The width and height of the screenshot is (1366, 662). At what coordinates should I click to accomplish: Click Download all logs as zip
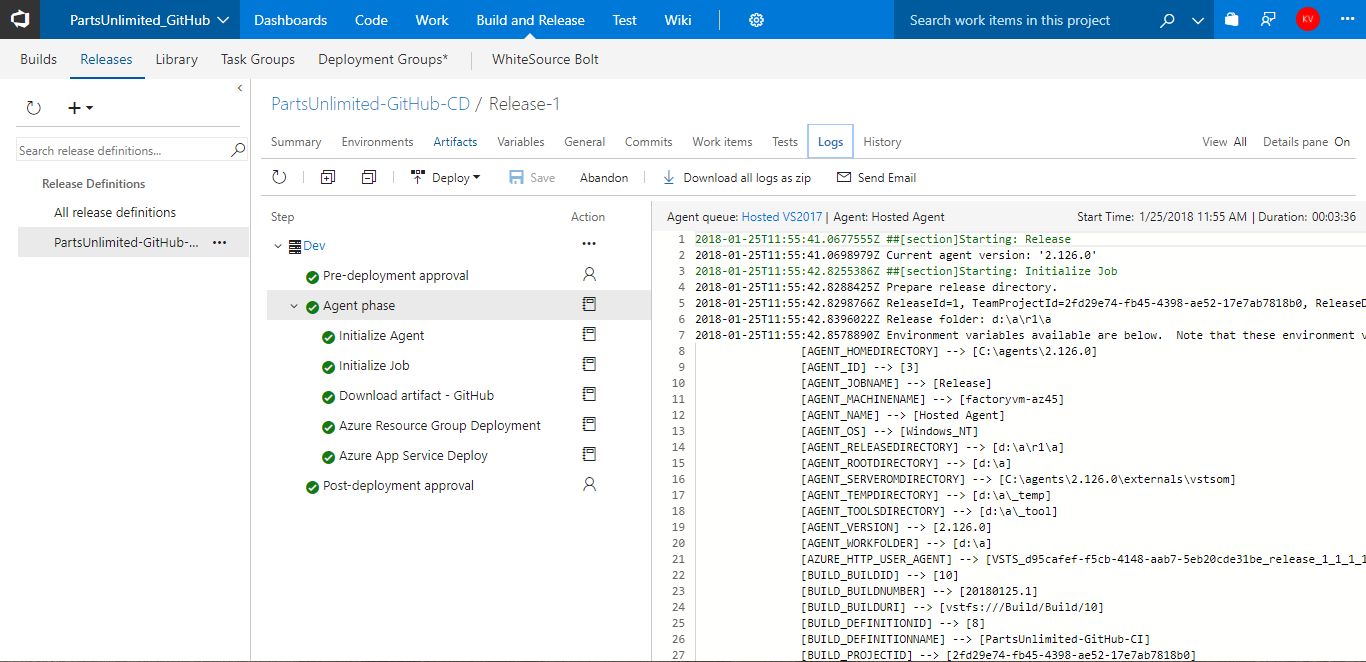737,177
